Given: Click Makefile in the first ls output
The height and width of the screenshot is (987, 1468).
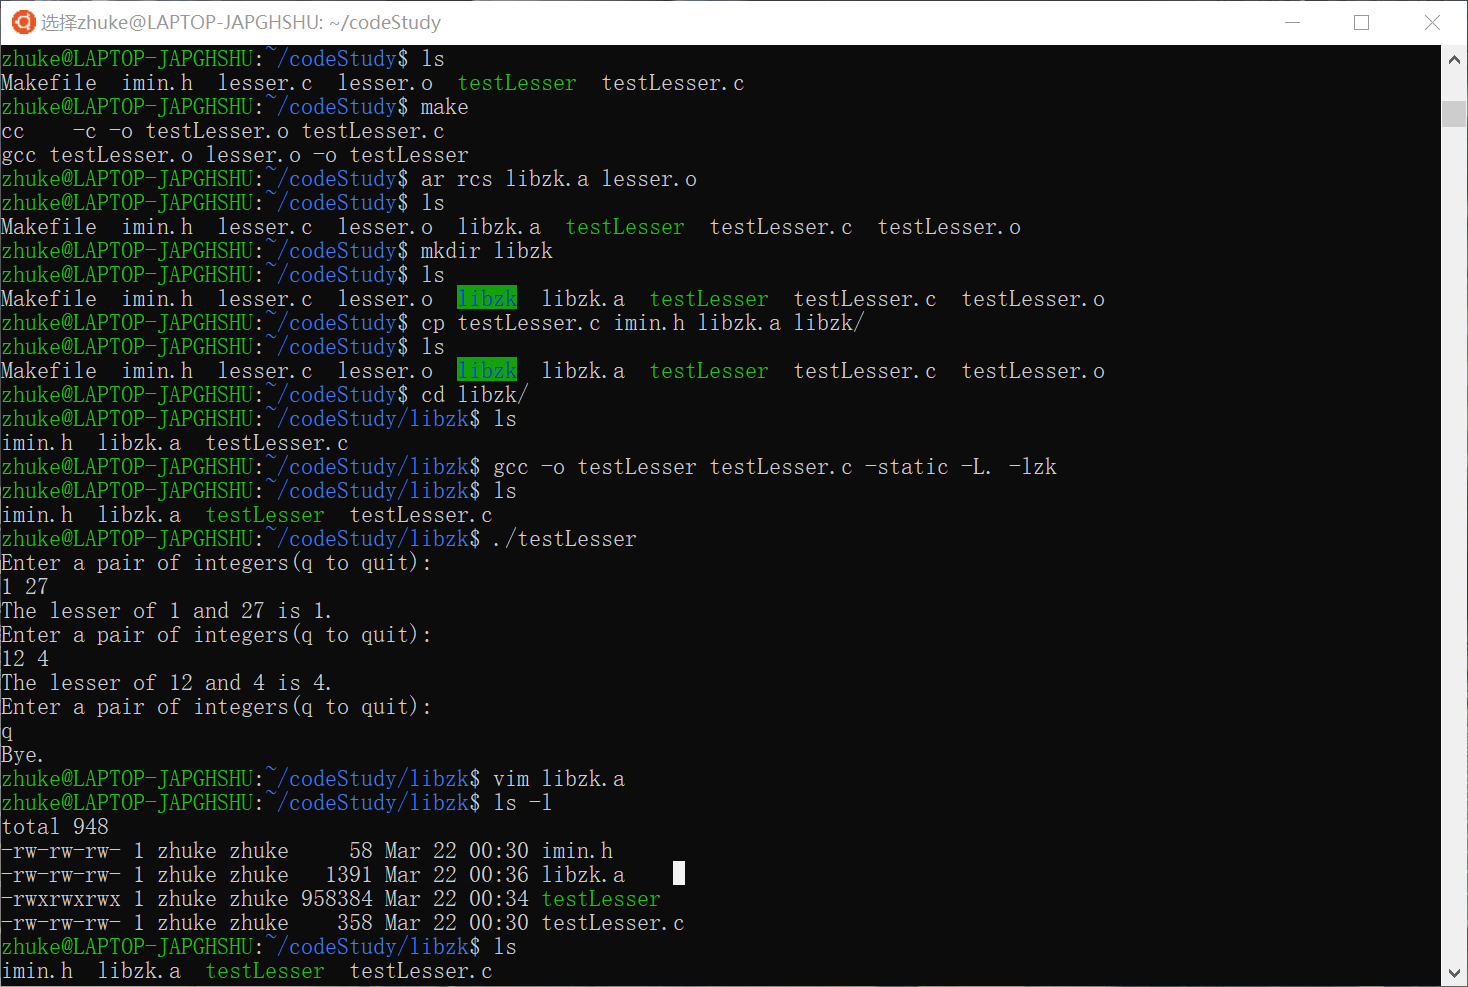Looking at the screenshot, I should [49, 83].
